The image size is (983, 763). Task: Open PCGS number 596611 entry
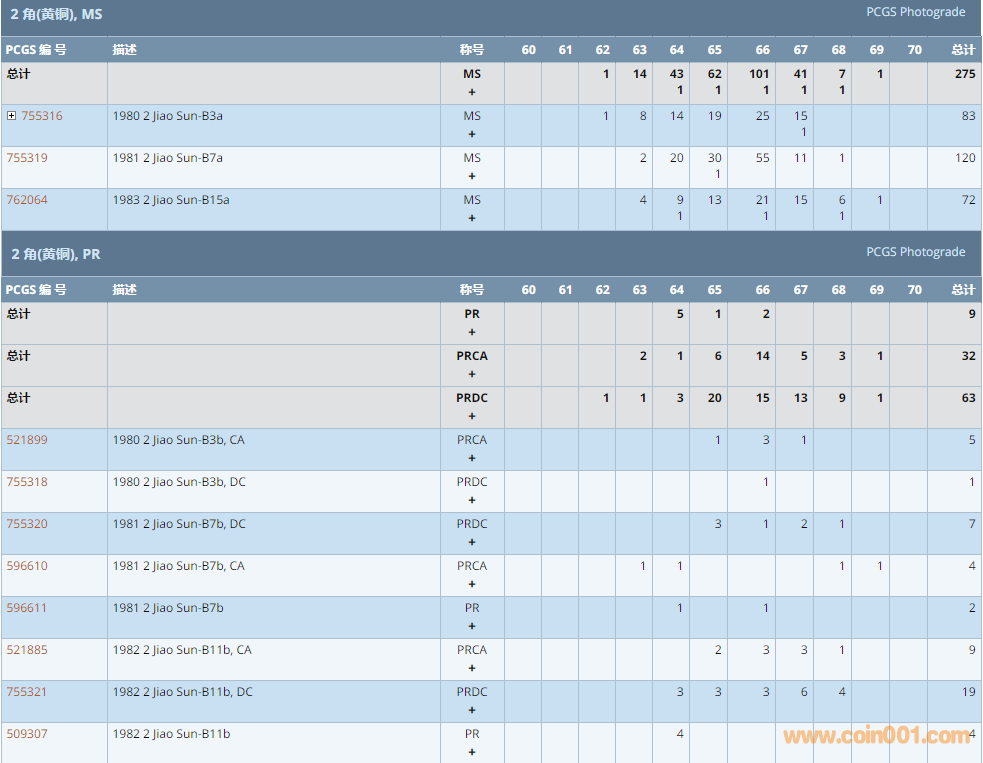click(27, 608)
